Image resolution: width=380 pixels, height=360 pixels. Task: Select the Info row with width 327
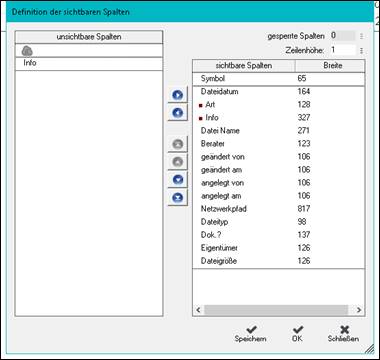click(279, 117)
